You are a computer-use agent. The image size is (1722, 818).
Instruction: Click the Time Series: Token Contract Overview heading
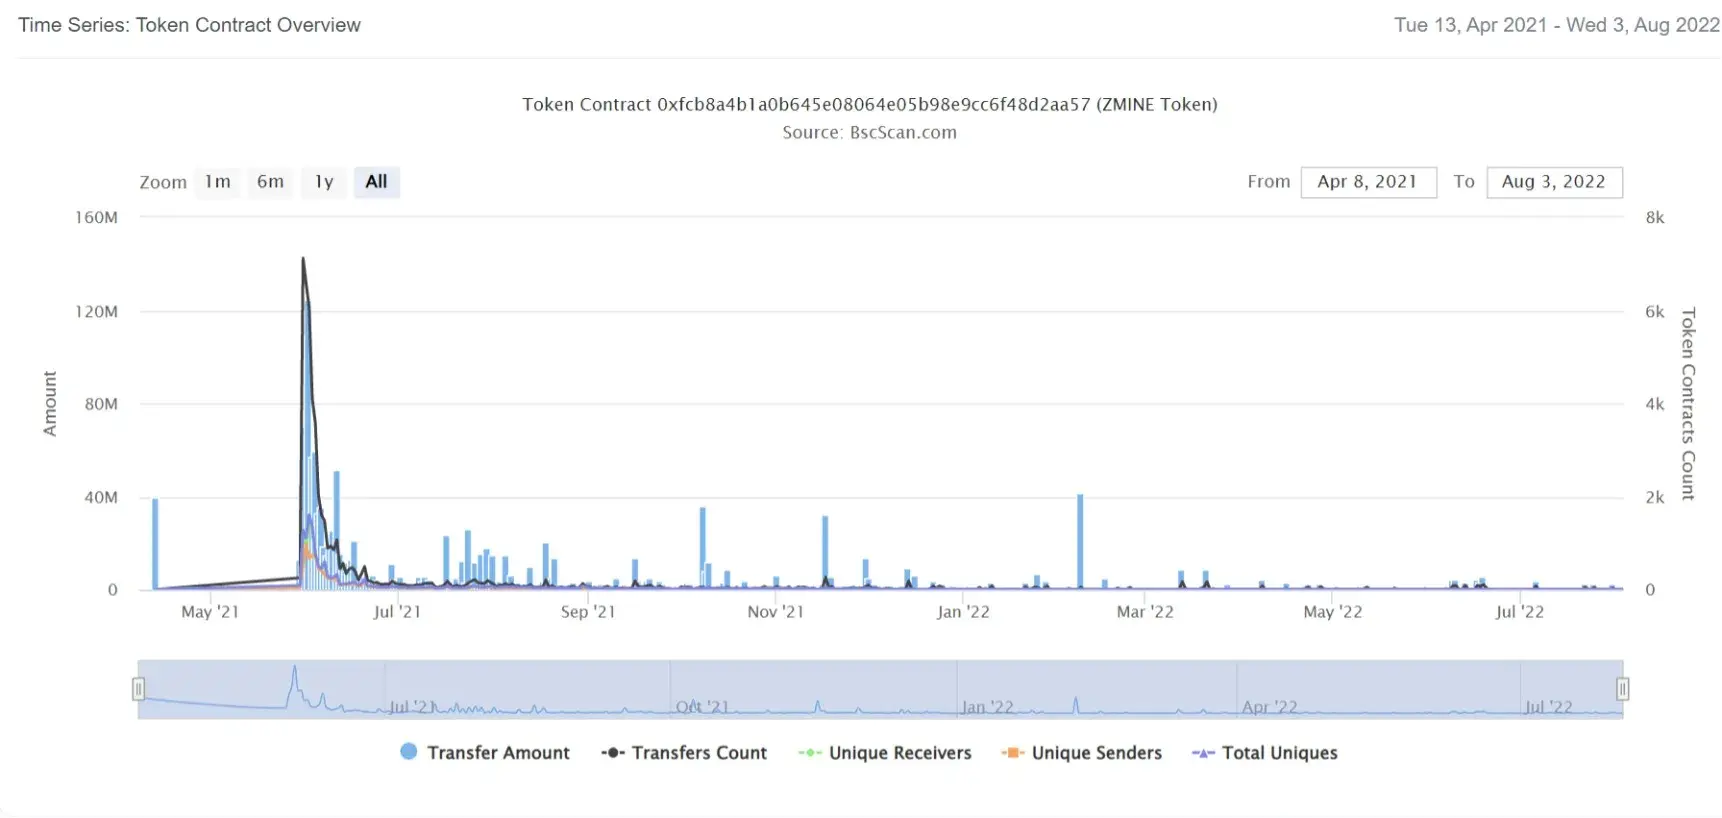tap(189, 25)
